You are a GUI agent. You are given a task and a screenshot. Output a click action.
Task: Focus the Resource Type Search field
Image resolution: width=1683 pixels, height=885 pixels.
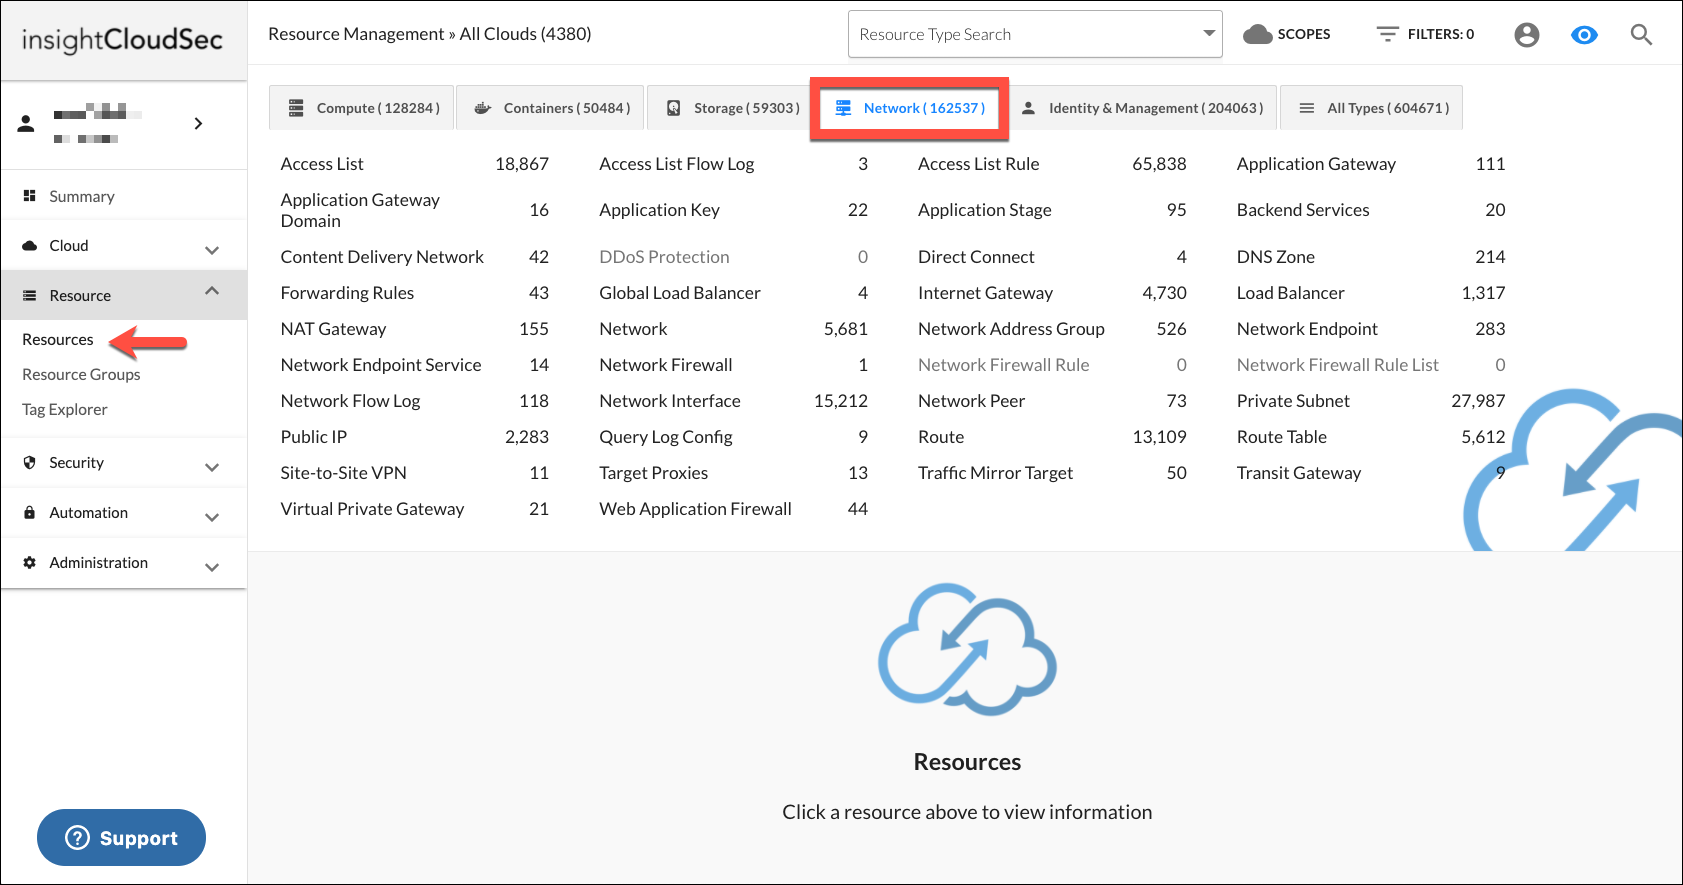(x=1035, y=34)
